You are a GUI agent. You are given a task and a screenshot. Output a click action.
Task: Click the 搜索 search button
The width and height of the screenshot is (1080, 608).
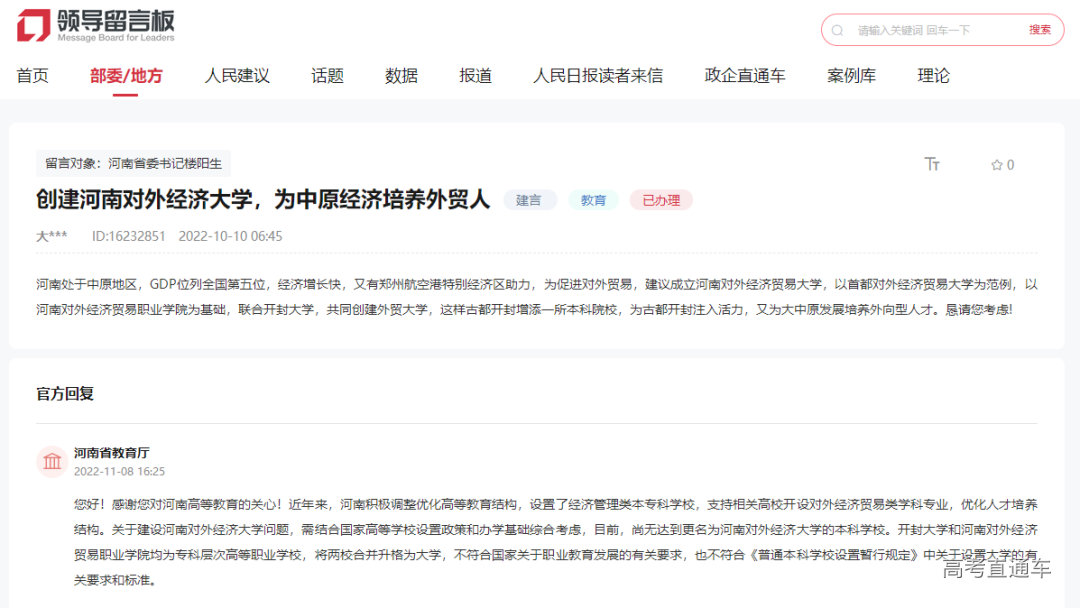1038,30
